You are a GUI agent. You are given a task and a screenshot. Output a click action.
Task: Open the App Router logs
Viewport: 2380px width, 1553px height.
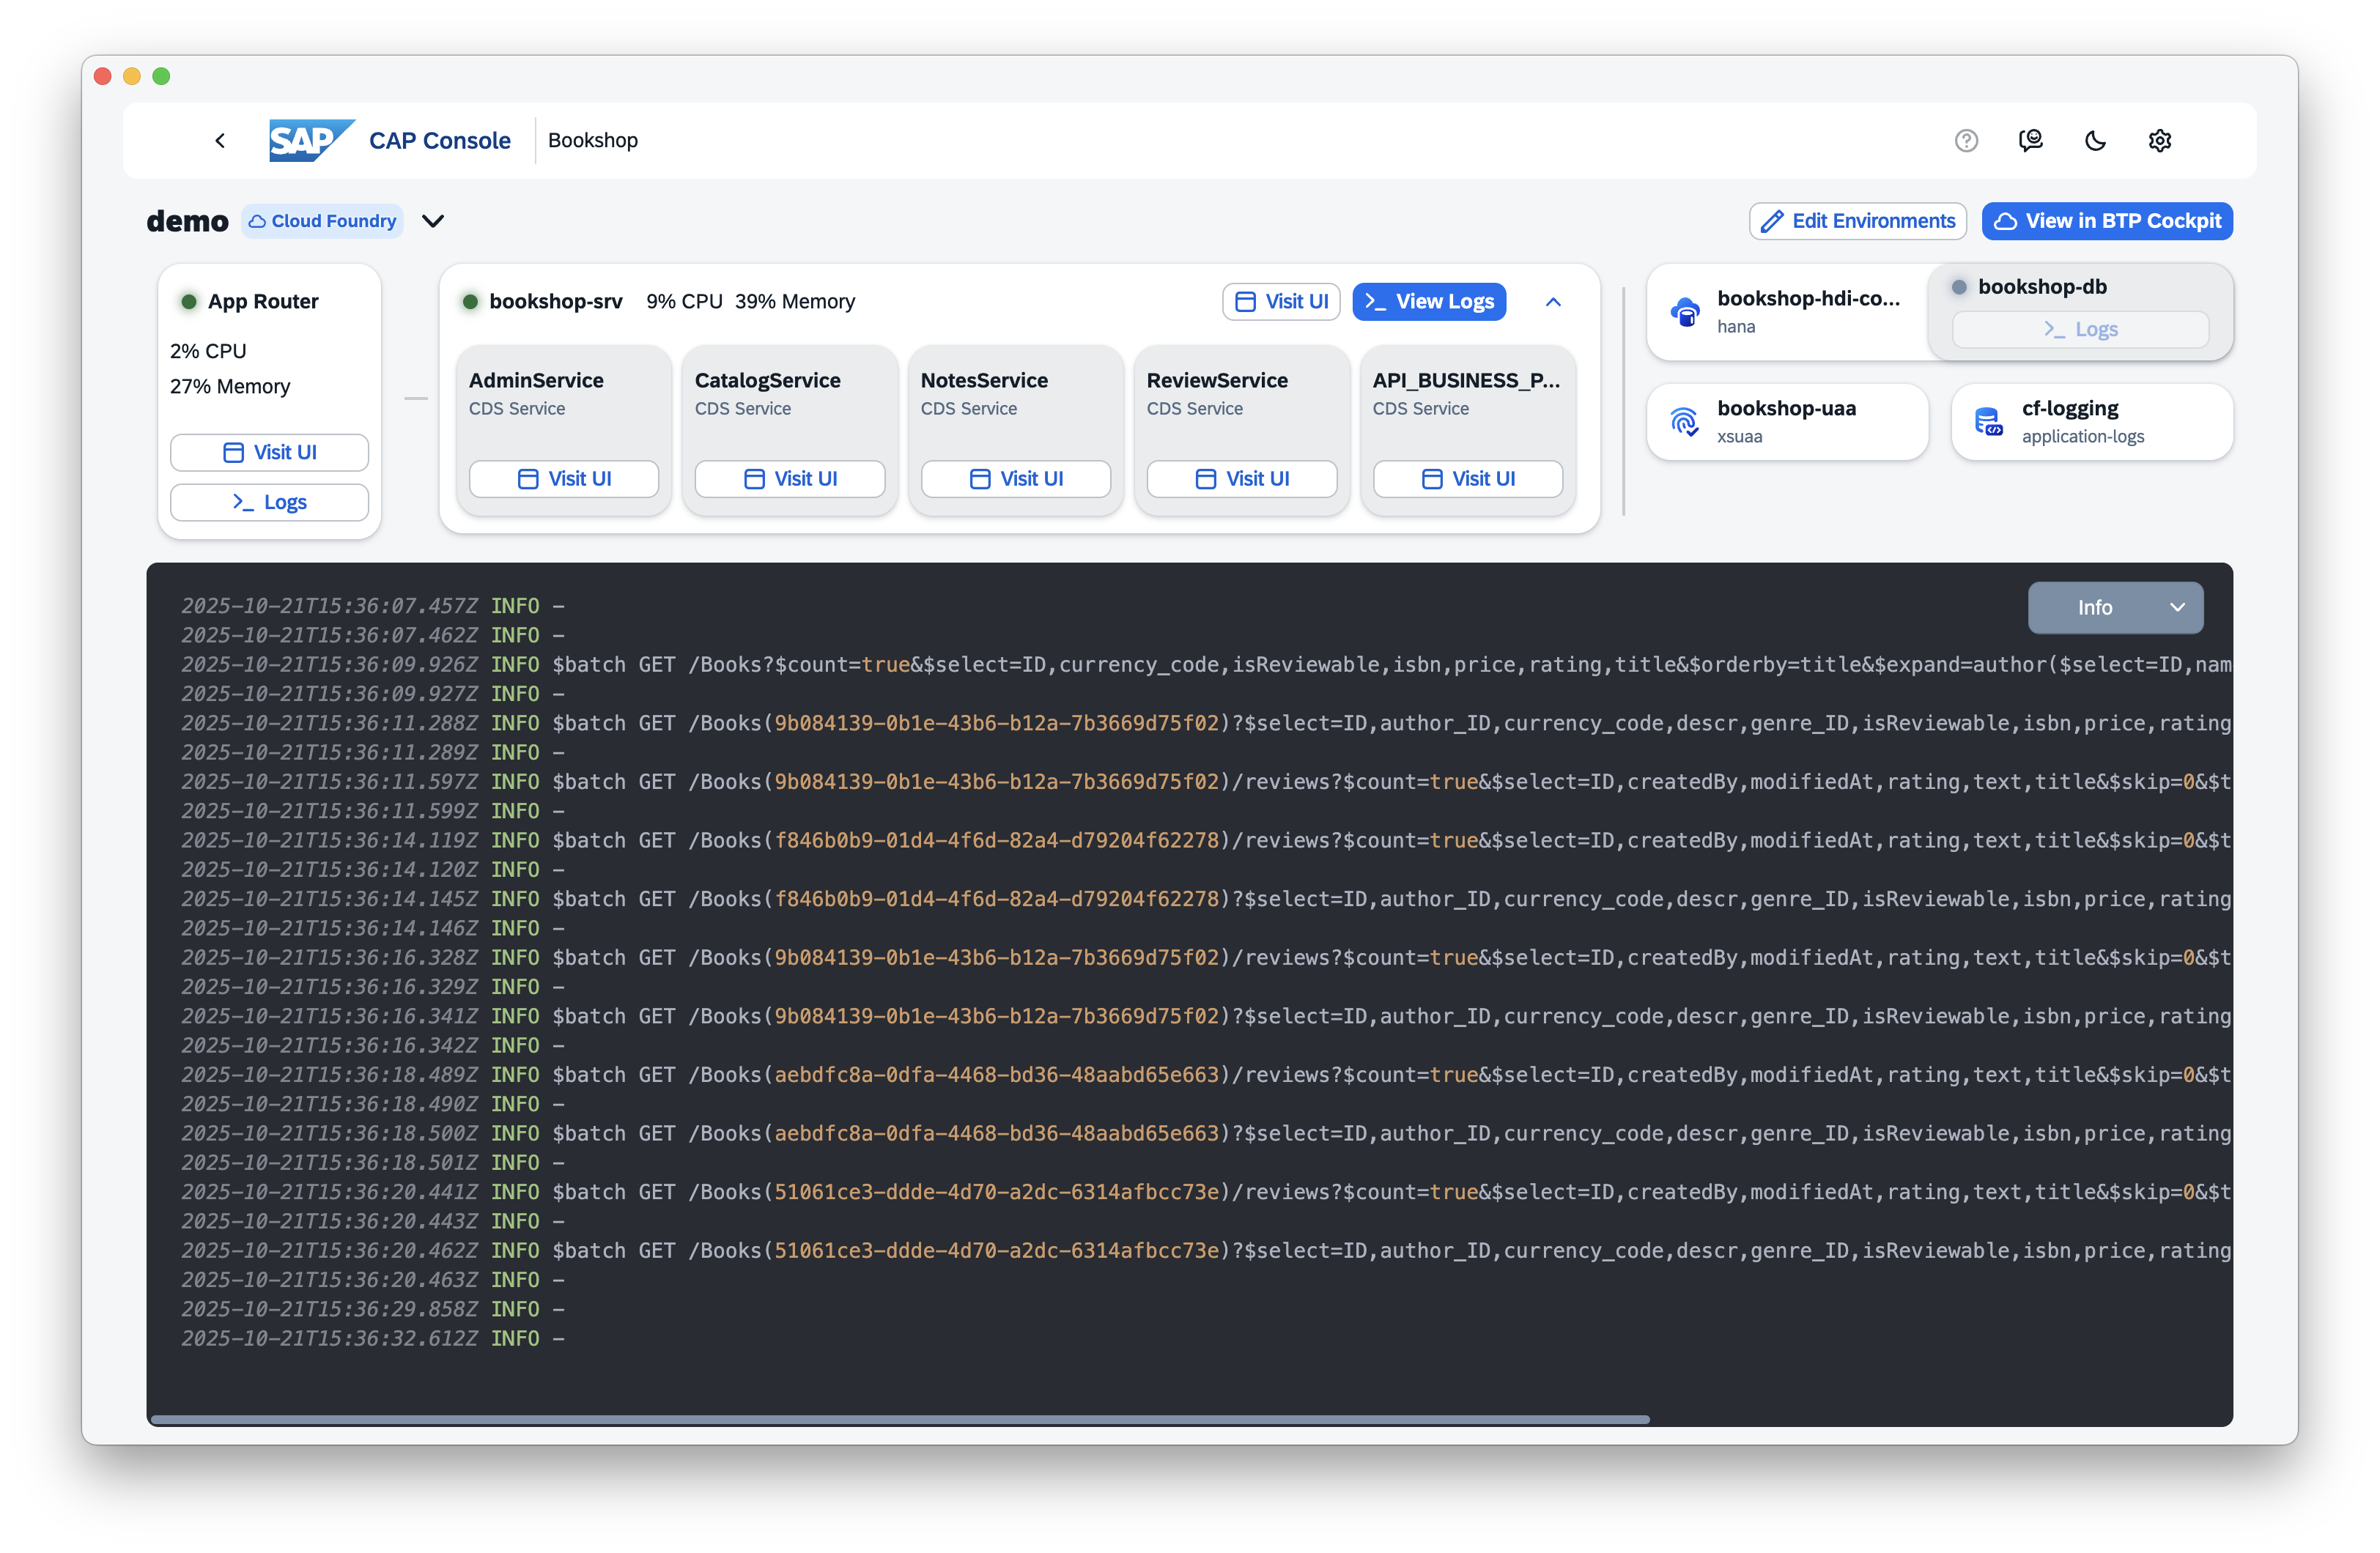point(269,502)
